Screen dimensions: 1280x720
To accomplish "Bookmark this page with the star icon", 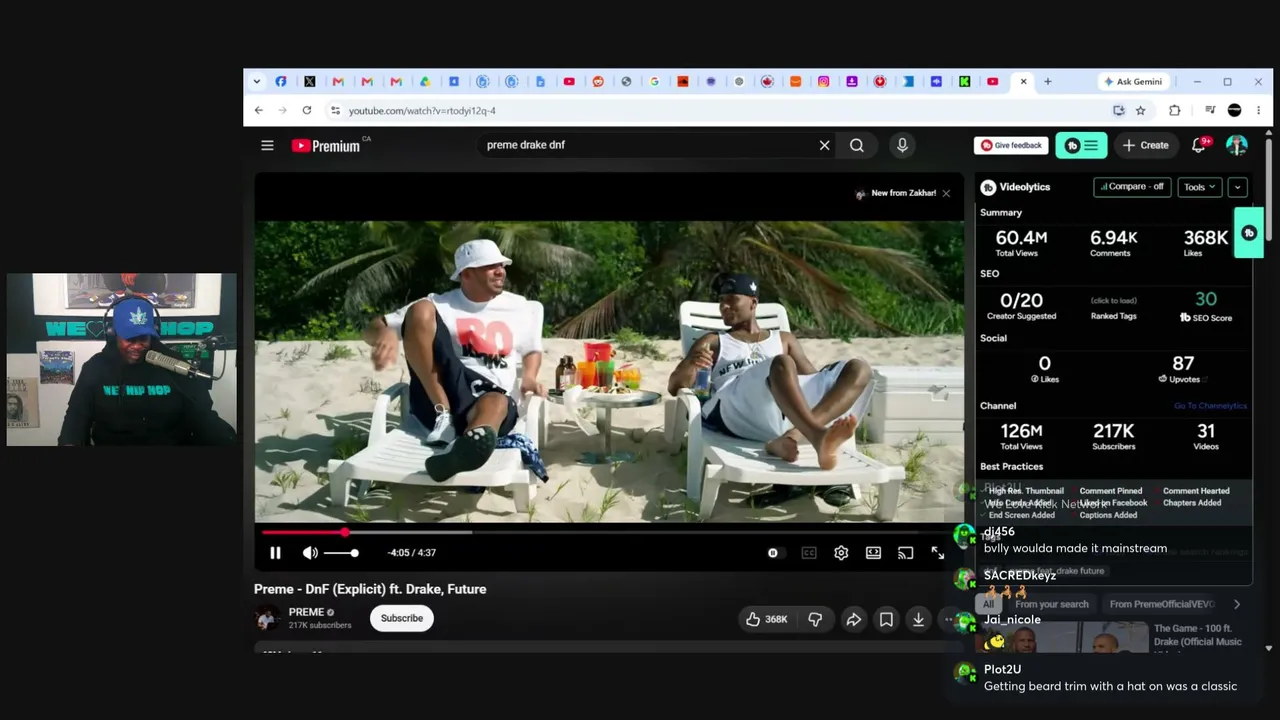I will pos(1140,111).
